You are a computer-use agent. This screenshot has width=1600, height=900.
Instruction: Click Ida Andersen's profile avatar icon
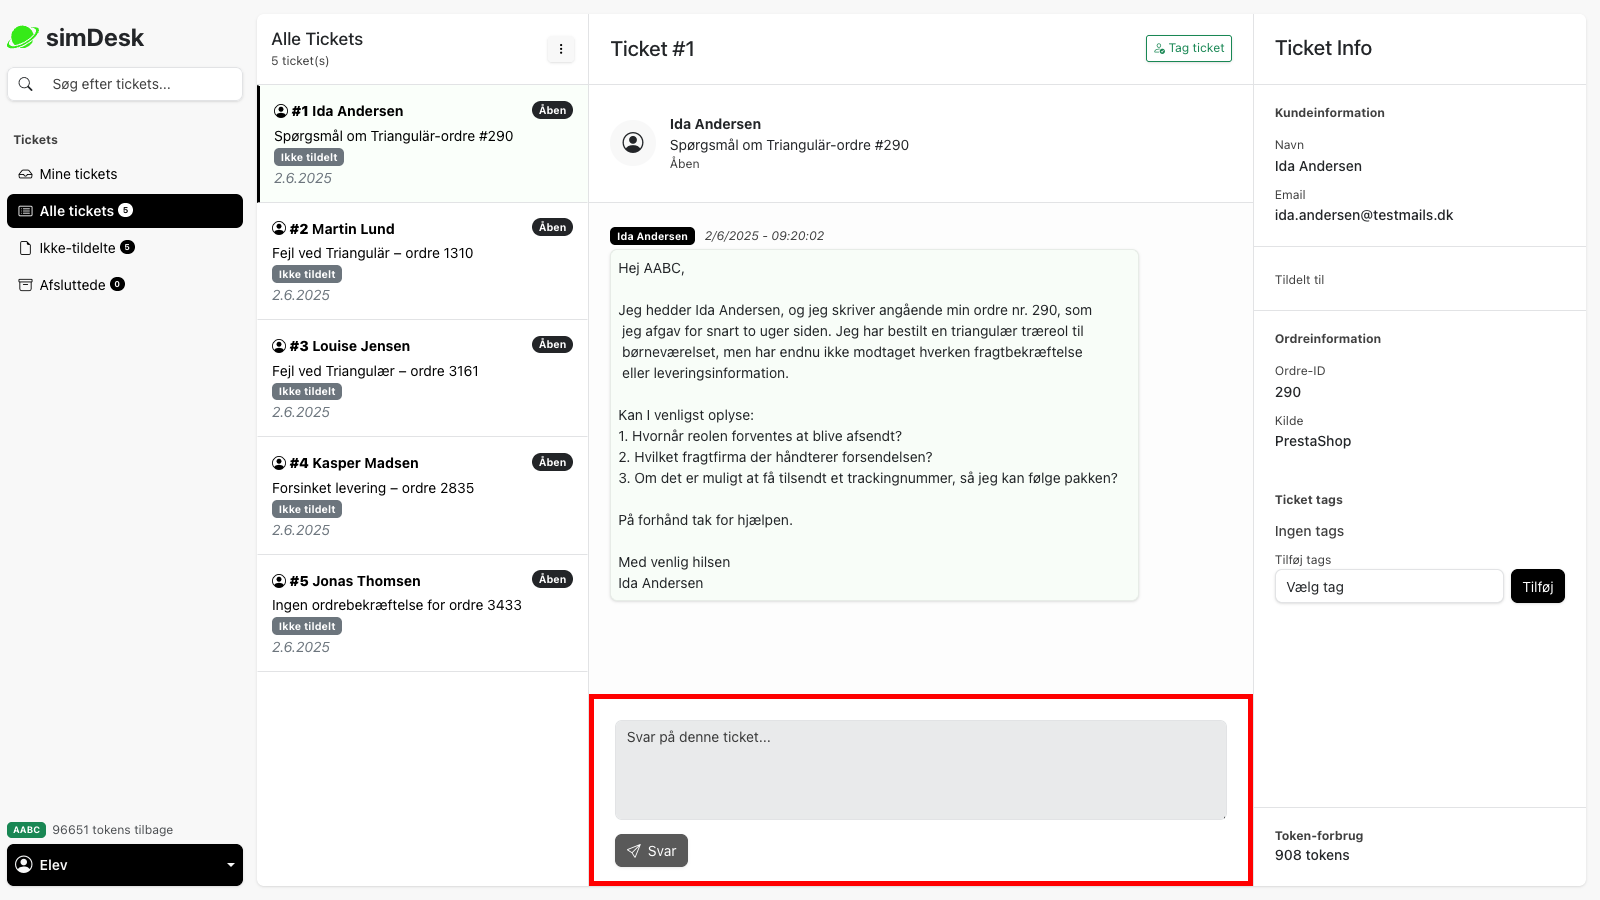633,143
